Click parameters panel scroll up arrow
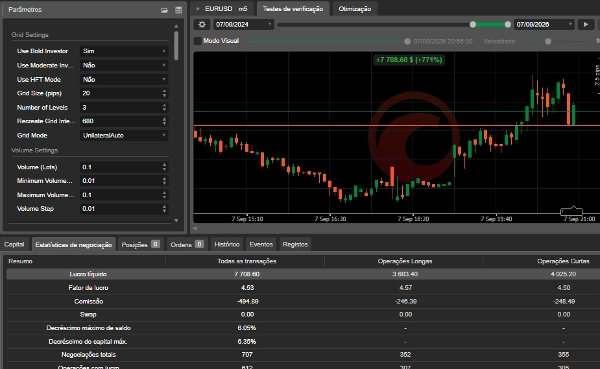 point(176,26)
